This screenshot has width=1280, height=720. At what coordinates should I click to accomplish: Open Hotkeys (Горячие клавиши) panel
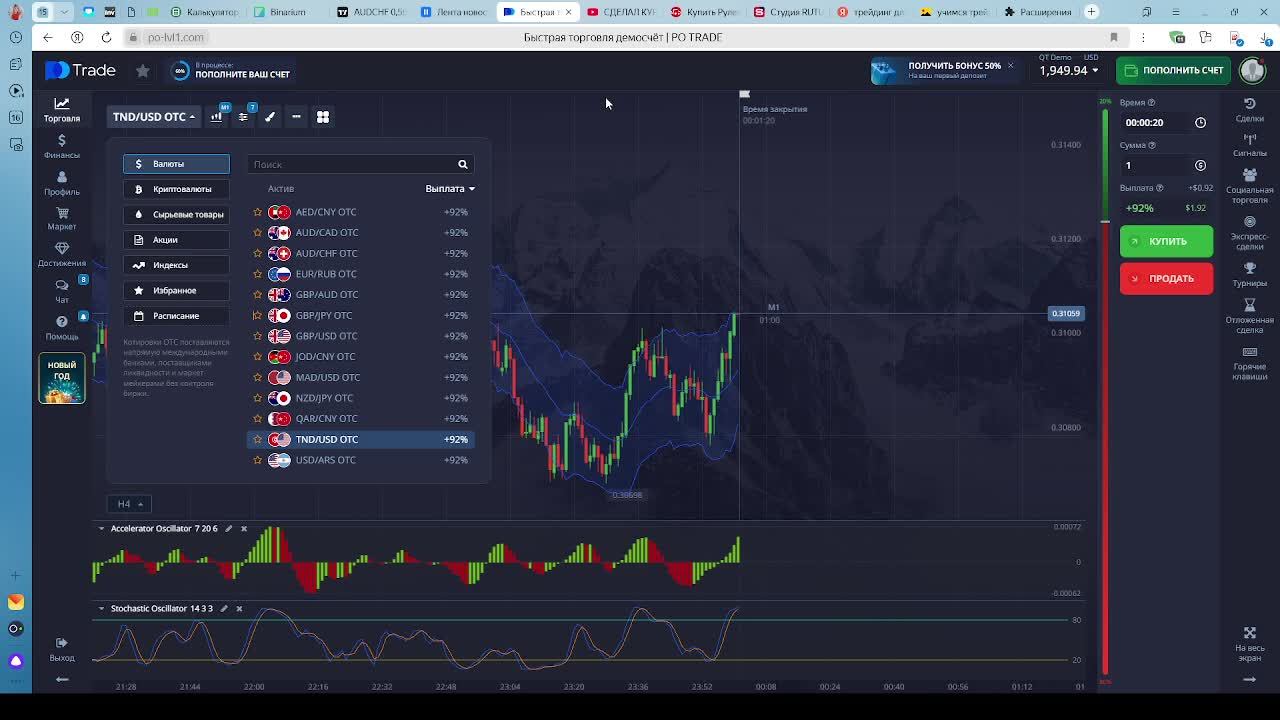click(x=1249, y=364)
